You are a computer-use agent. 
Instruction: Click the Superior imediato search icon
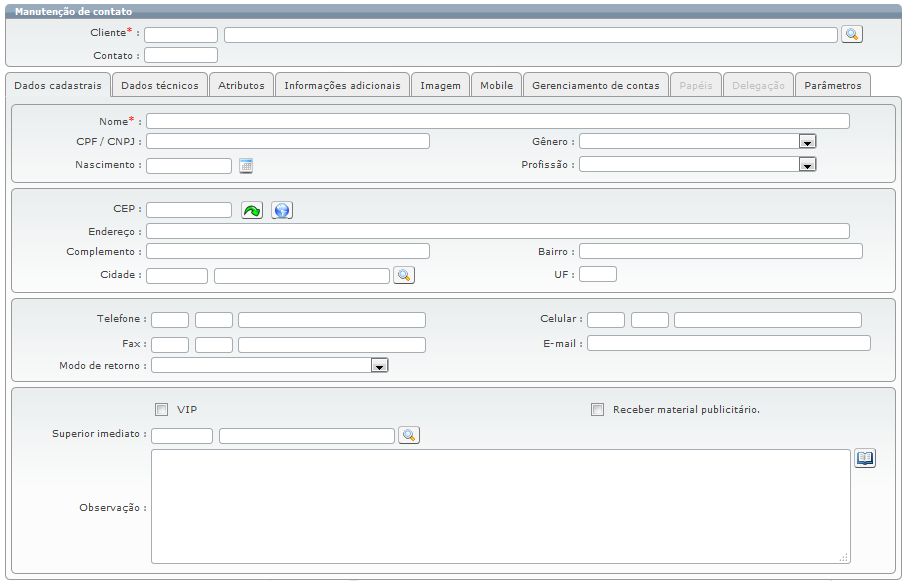point(408,435)
